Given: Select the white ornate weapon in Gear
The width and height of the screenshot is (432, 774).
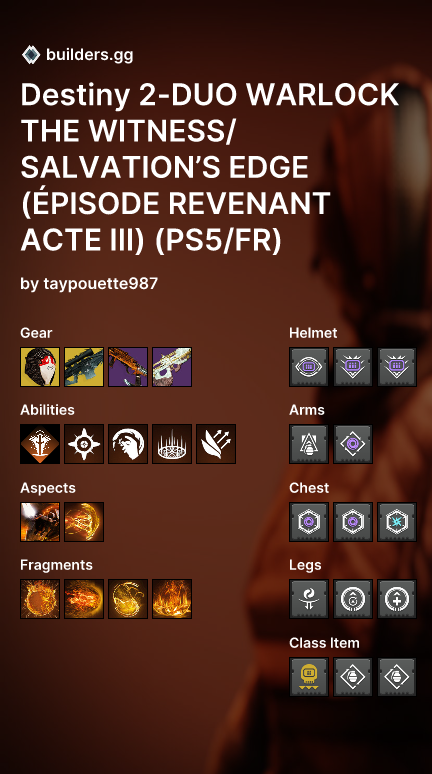Looking at the screenshot, I should click(172, 367).
